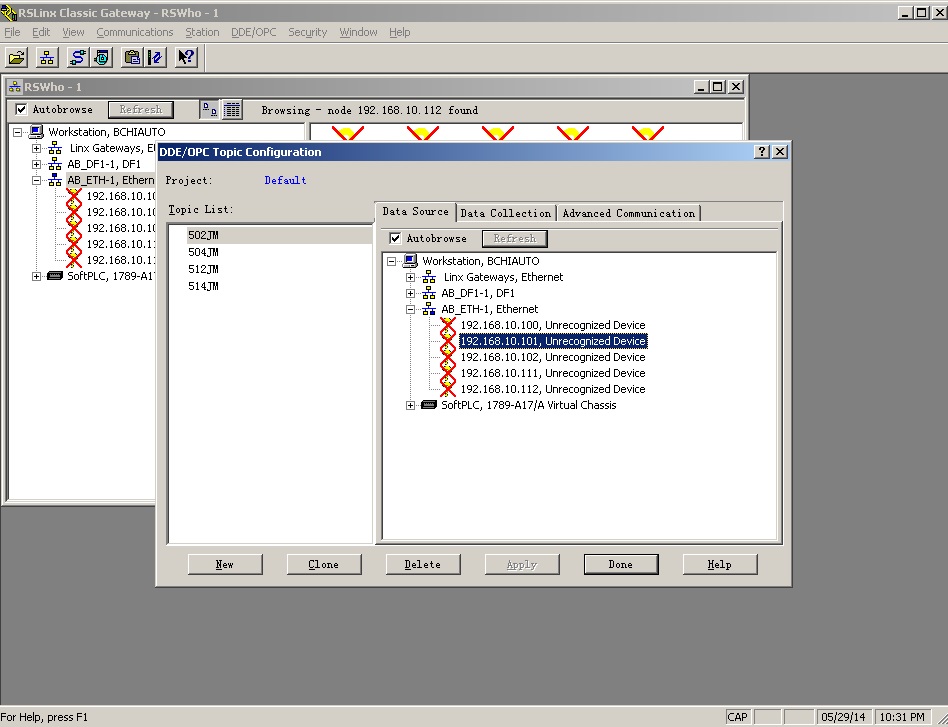Open the Window menu
The image size is (948, 727).
coord(358,32)
